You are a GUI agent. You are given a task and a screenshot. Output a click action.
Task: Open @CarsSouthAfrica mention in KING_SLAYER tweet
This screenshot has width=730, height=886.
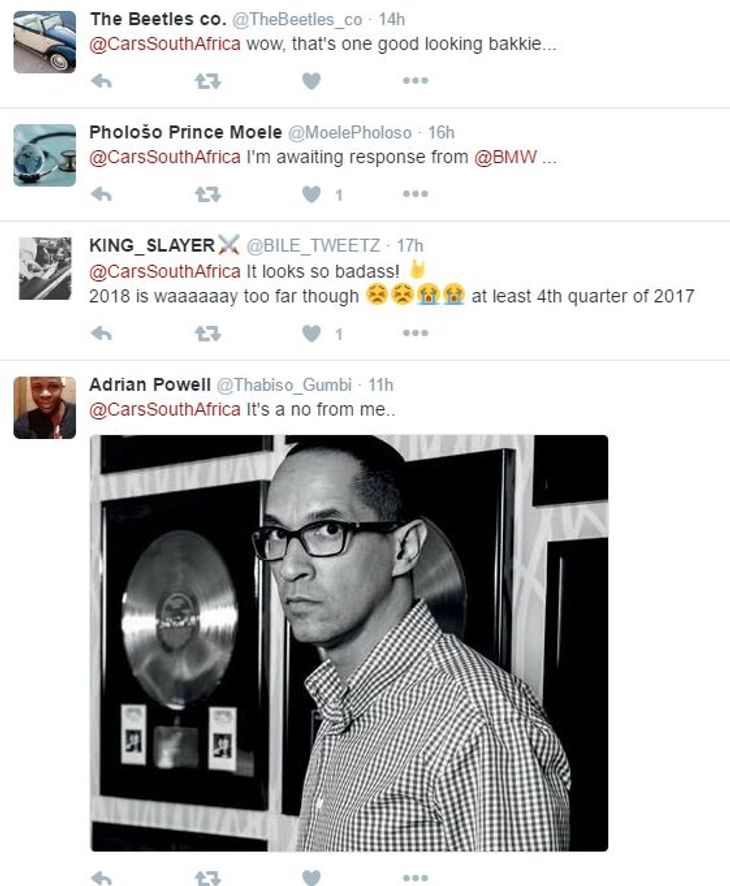pyautogui.click(x=165, y=271)
